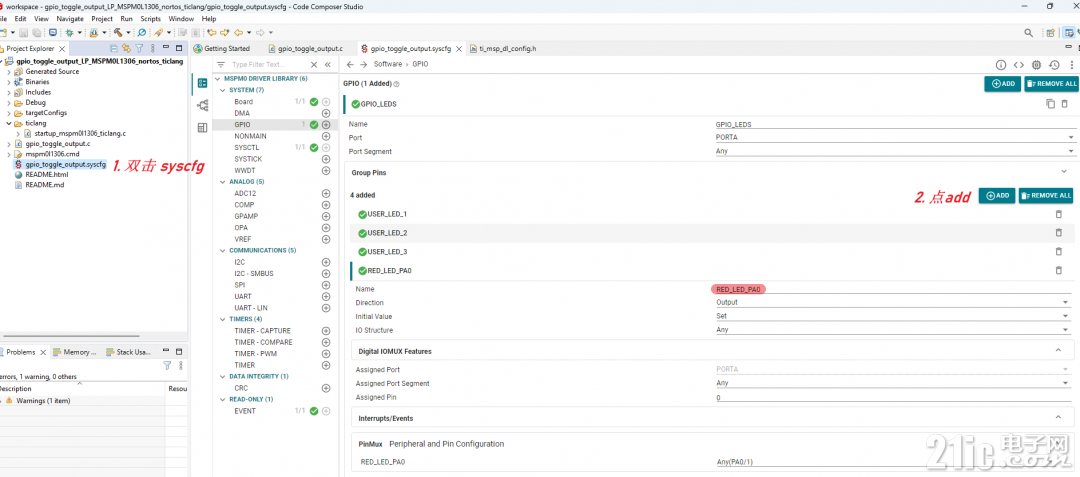This screenshot has width=1080, height=477.
Task: Open the Project menu
Action: 102,19
